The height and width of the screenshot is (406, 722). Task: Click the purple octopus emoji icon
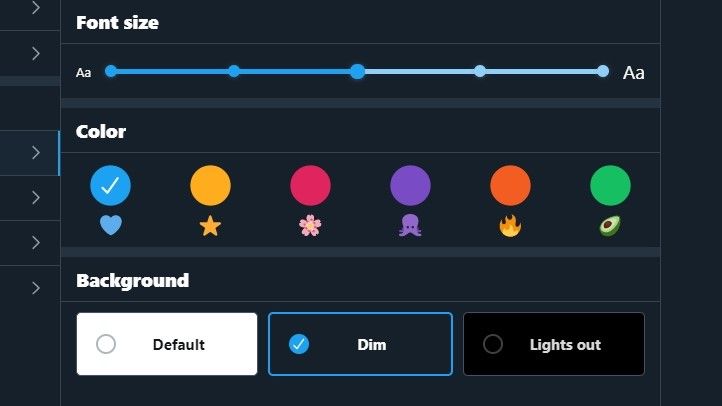pos(410,226)
